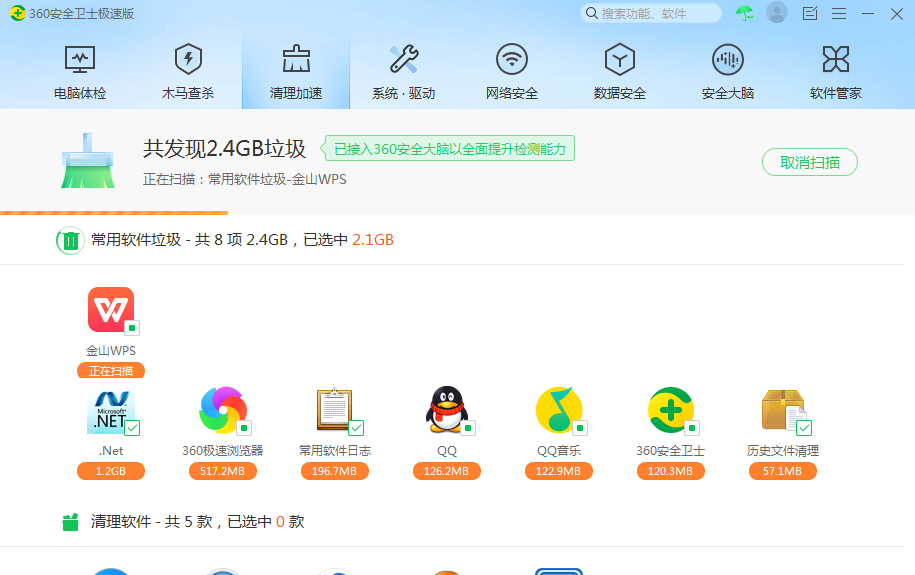Click the 正在扫描 status badge under WPS
Screen dimensions: 915x575
pos(111,371)
